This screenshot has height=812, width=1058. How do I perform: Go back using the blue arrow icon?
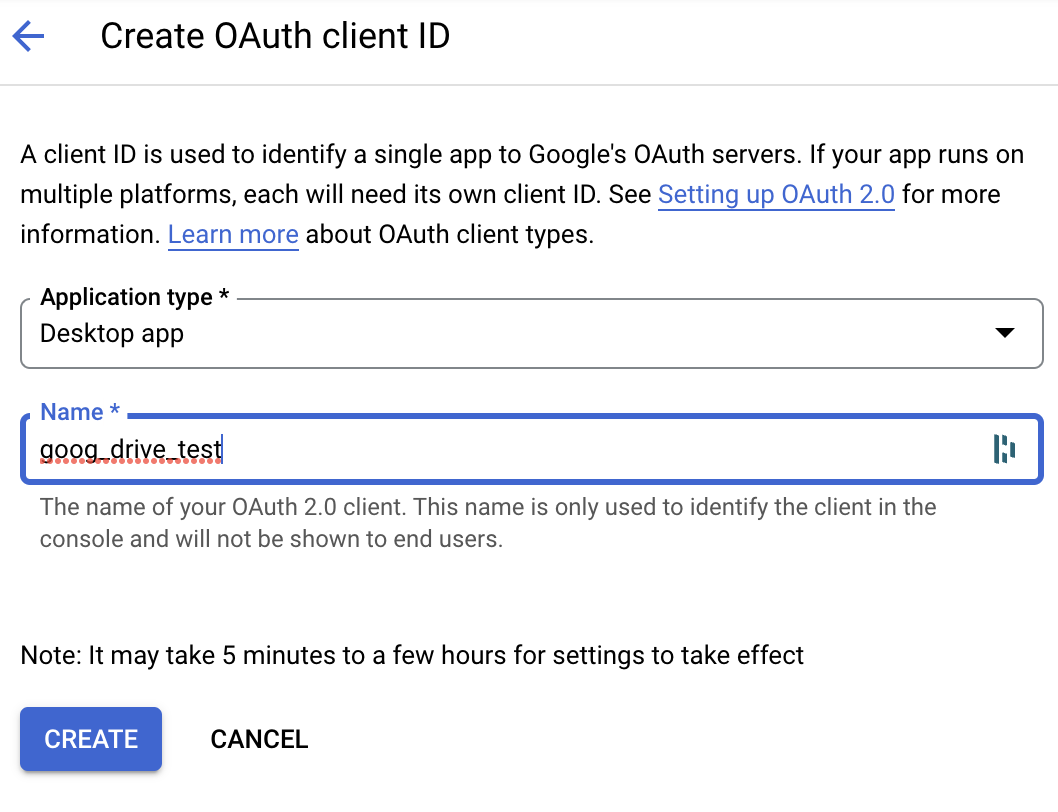click(28, 36)
